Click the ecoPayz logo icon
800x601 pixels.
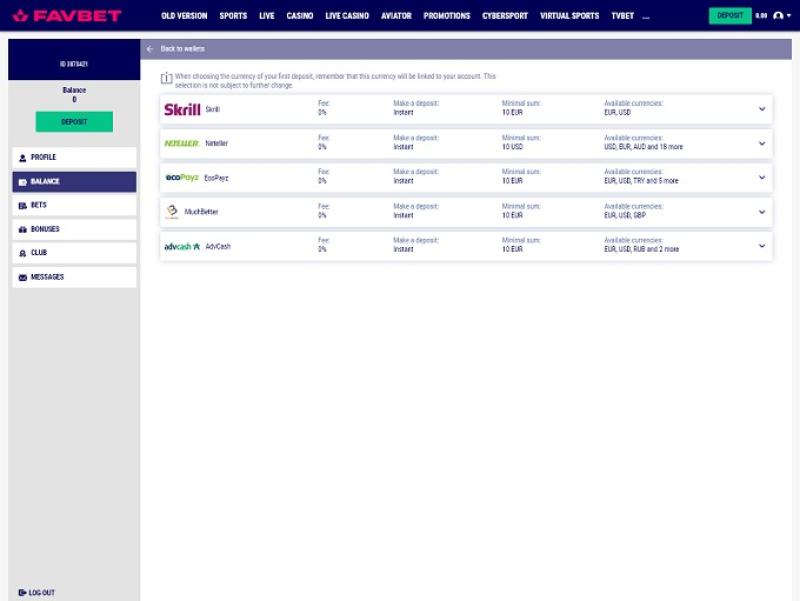[182, 177]
